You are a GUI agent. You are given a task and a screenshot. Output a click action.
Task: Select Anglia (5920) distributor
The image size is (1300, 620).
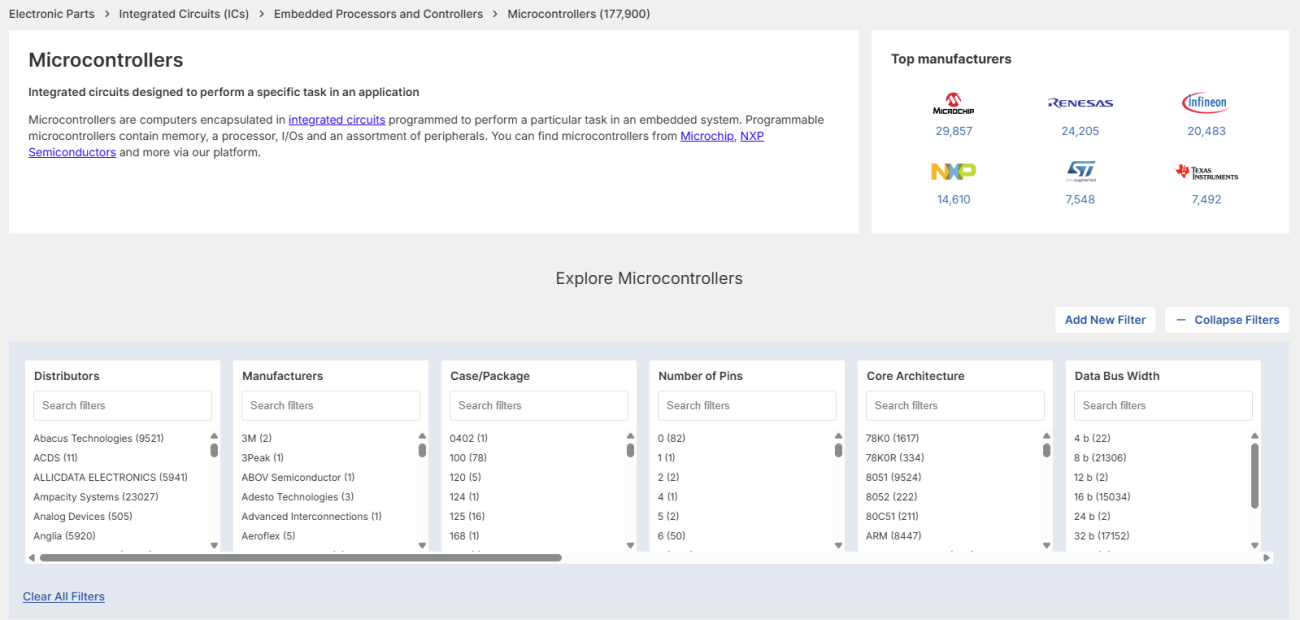click(x=64, y=536)
